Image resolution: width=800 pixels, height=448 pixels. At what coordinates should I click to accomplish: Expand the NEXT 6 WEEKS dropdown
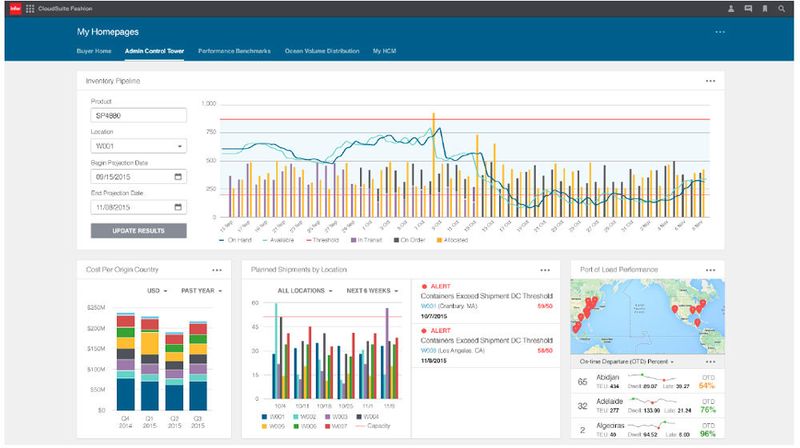pyautogui.click(x=375, y=291)
